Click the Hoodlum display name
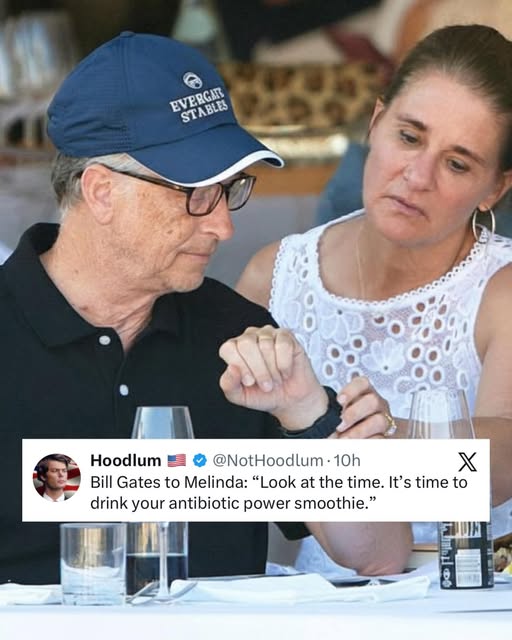The width and height of the screenshot is (512, 640). 125,460
